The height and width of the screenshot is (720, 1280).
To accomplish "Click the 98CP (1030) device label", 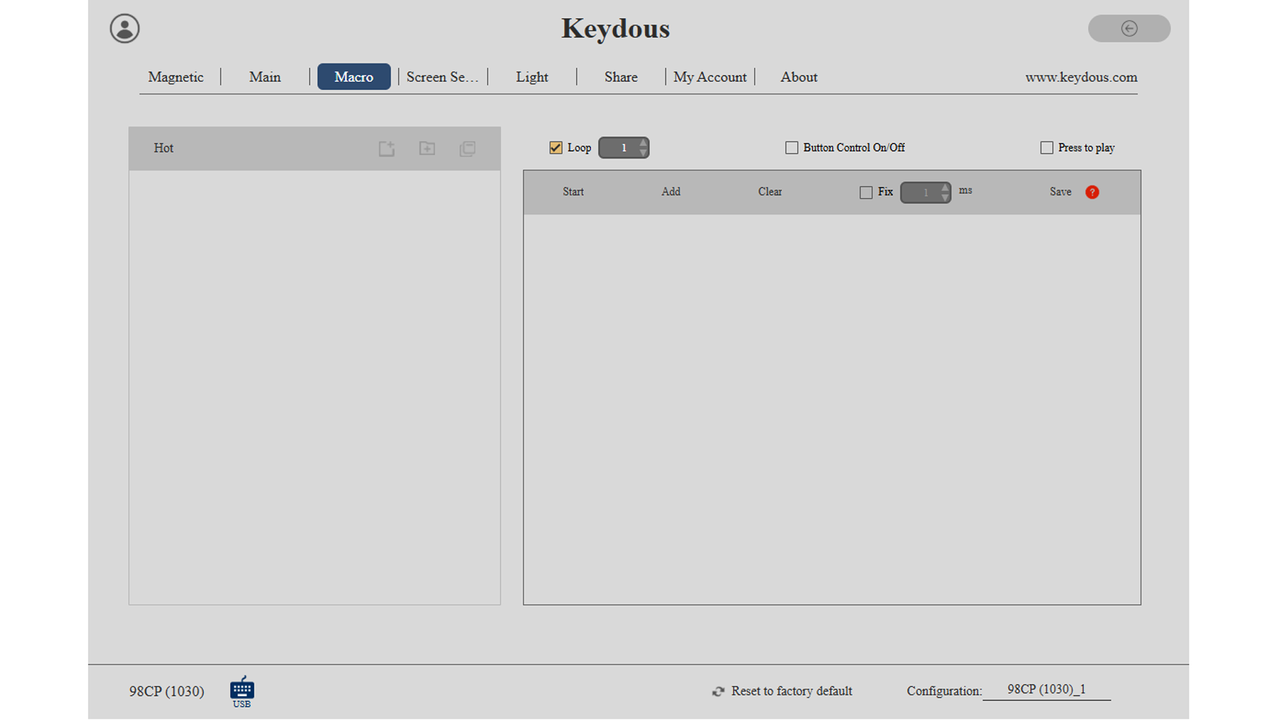I will [167, 691].
